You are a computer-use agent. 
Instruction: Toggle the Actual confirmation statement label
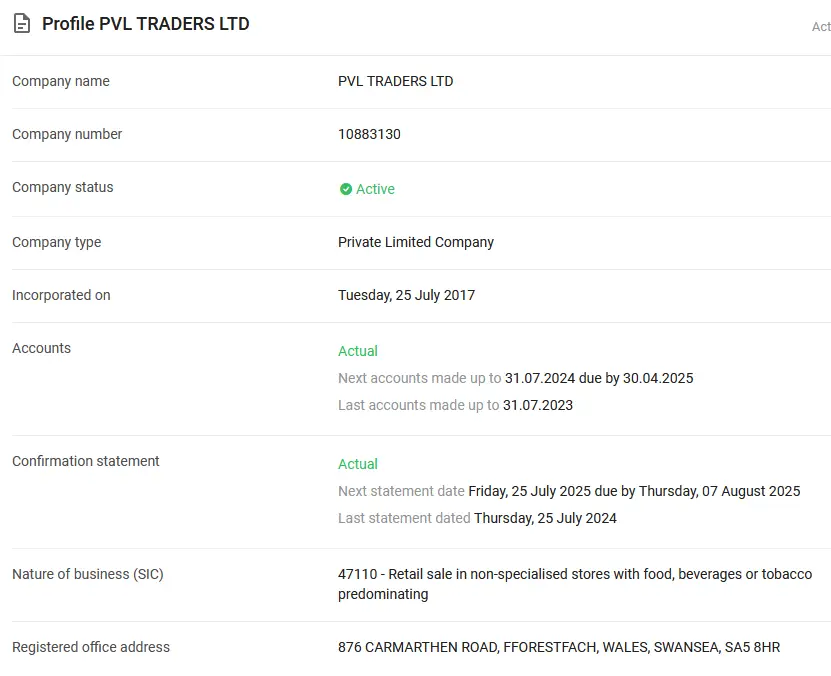(357, 464)
